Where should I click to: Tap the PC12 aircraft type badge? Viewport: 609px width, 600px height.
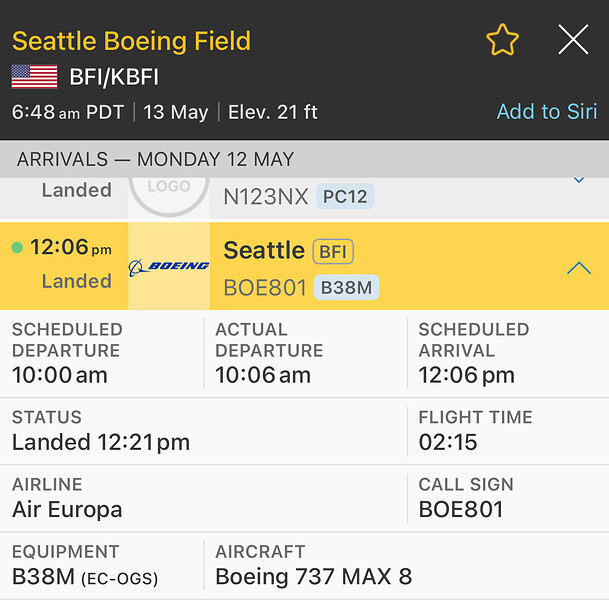(345, 197)
